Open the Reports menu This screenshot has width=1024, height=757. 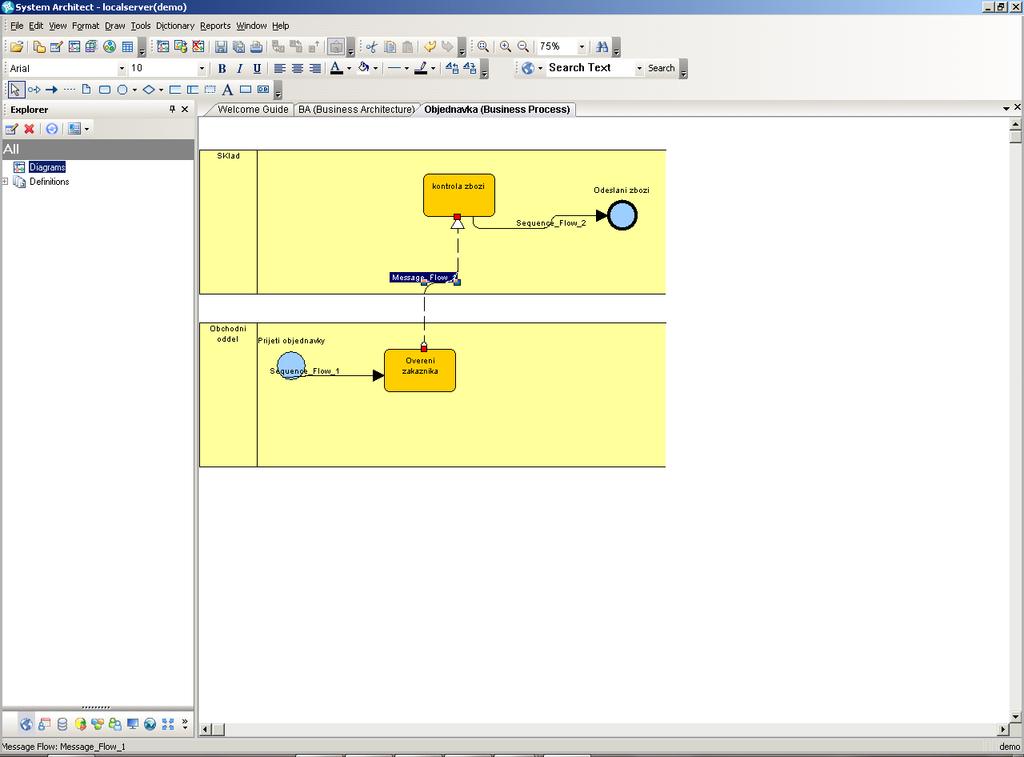tap(216, 25)
